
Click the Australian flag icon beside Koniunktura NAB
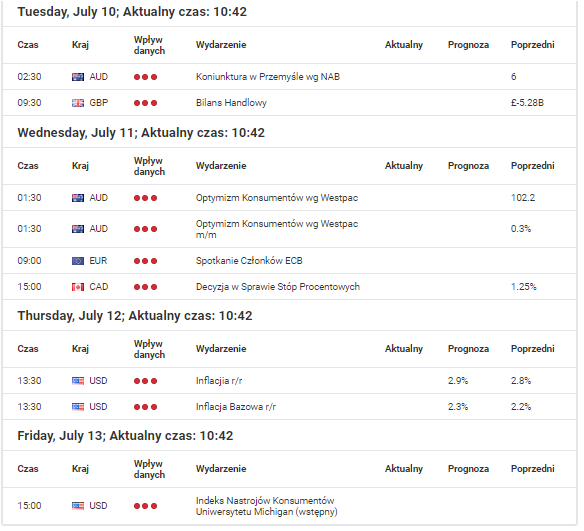[78, 77]
